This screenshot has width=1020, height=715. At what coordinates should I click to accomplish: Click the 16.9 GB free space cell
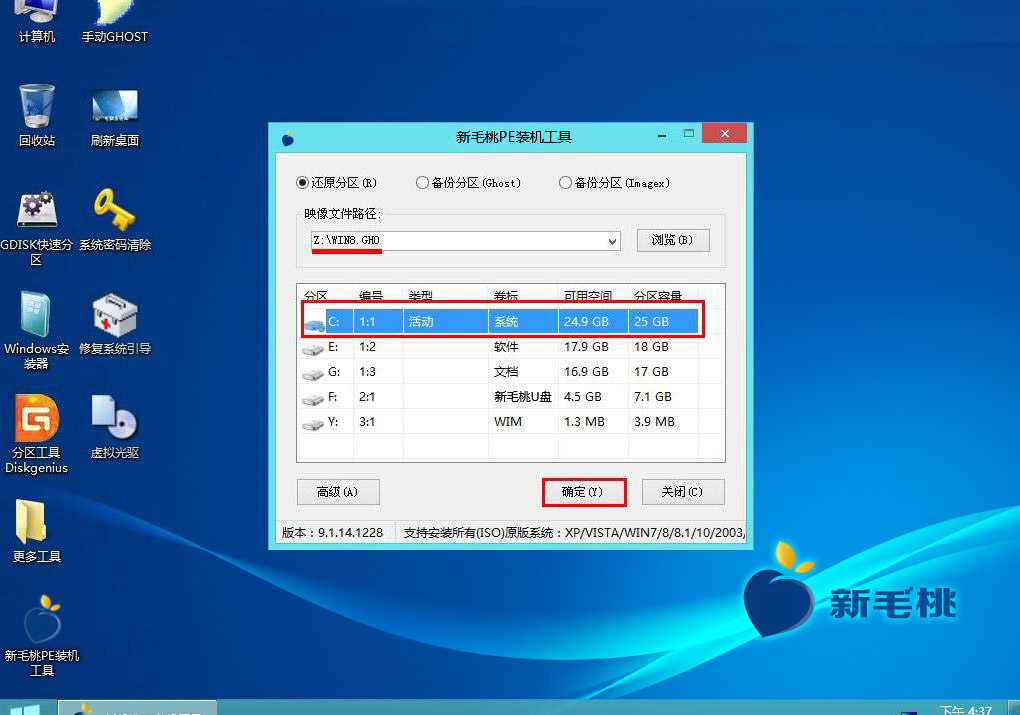pyautogui.click(x=586, y=371)
